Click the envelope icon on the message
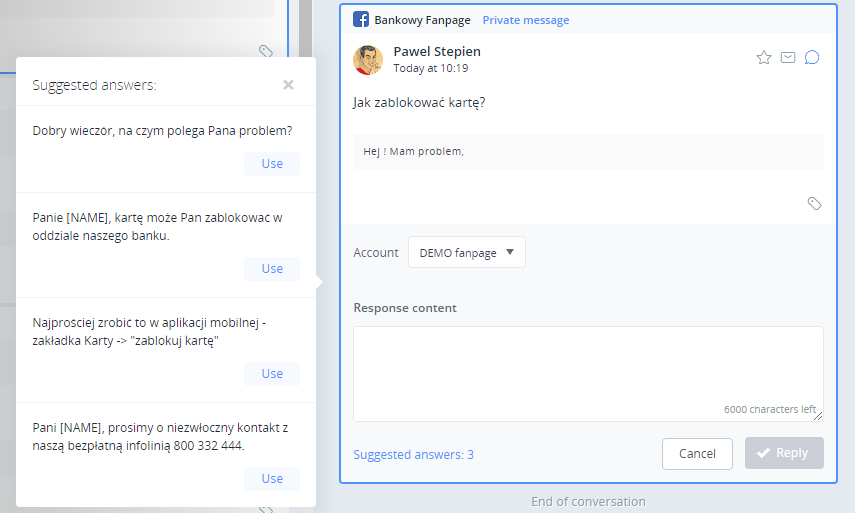Viewport: 855px width, 513px height. (788, 58)
